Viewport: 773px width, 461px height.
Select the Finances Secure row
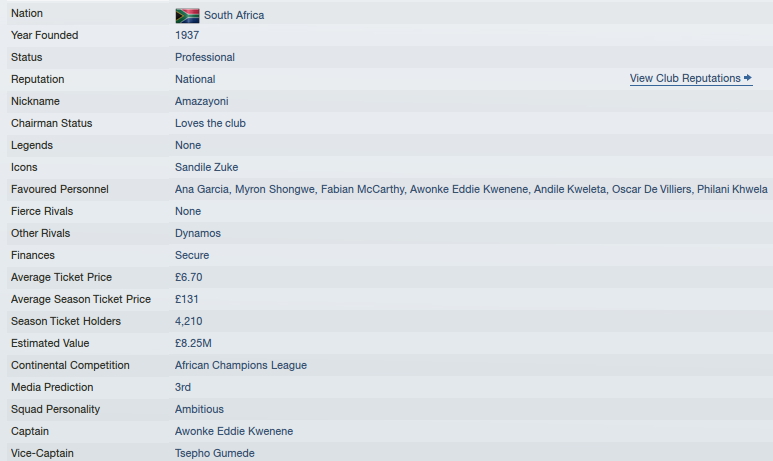click(390, 255)
